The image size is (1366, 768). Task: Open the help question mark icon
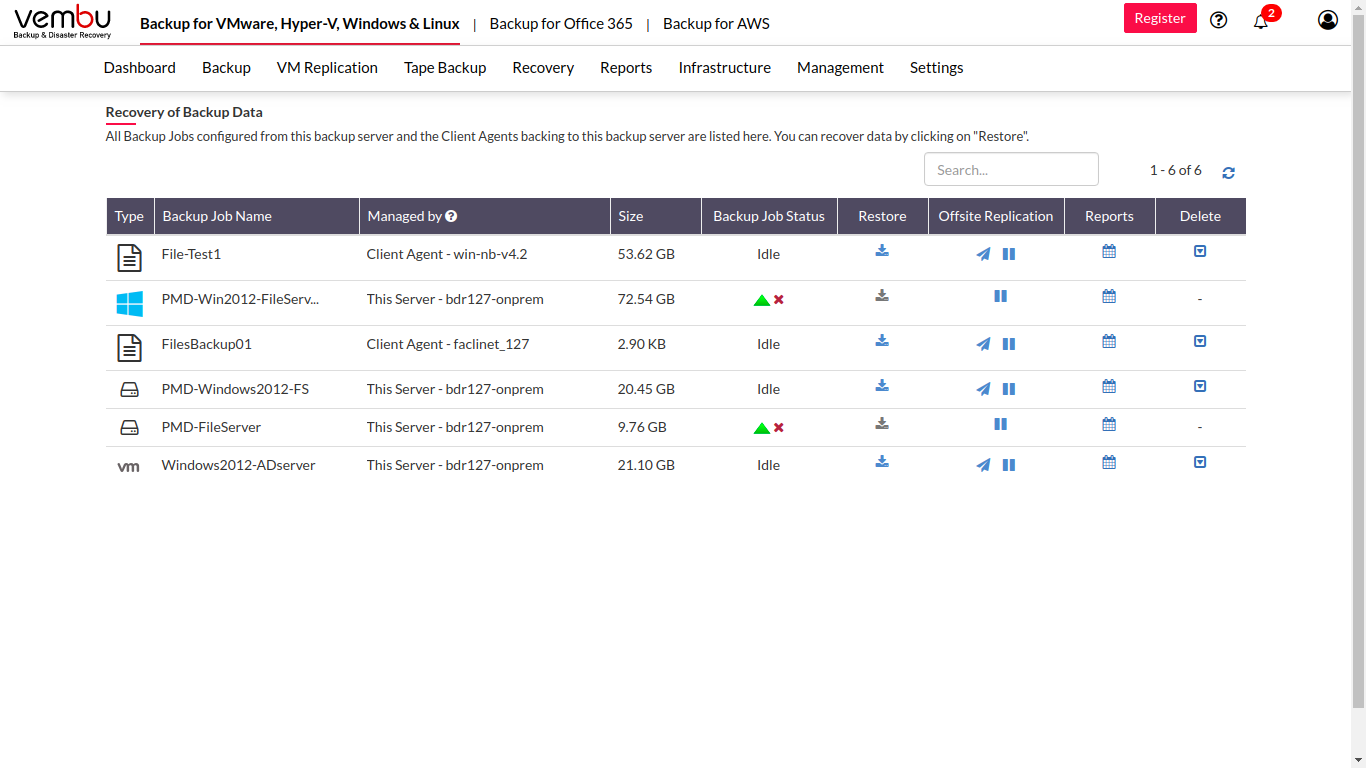tap(1218, 19)
